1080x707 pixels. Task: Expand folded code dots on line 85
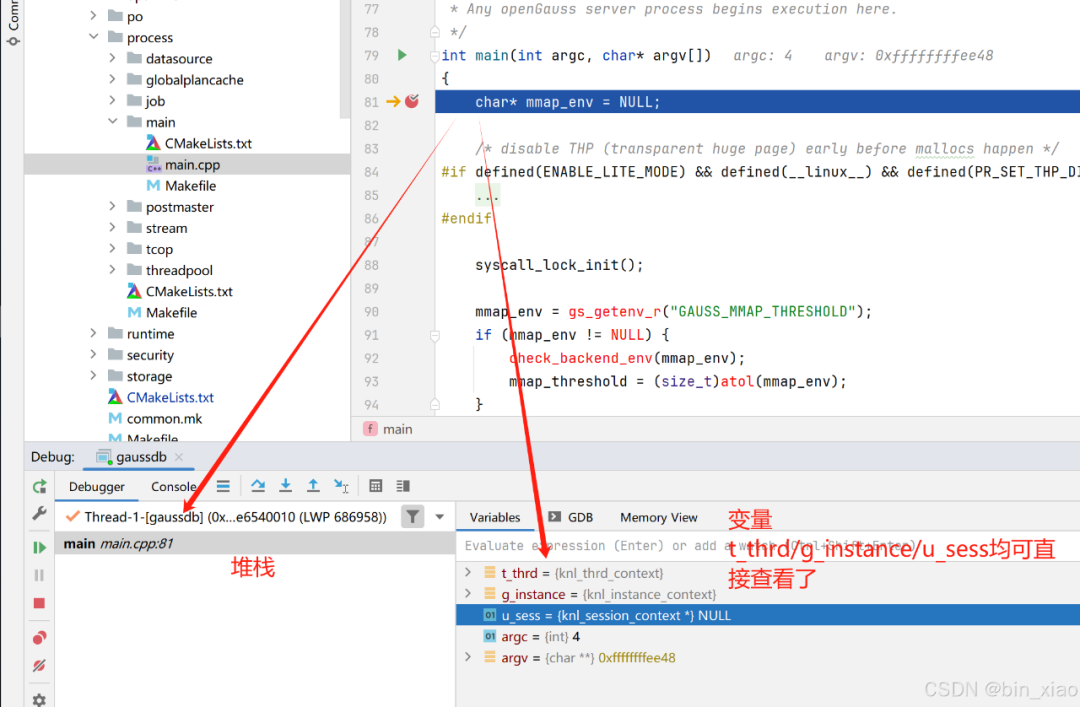(x=487, y=196)
